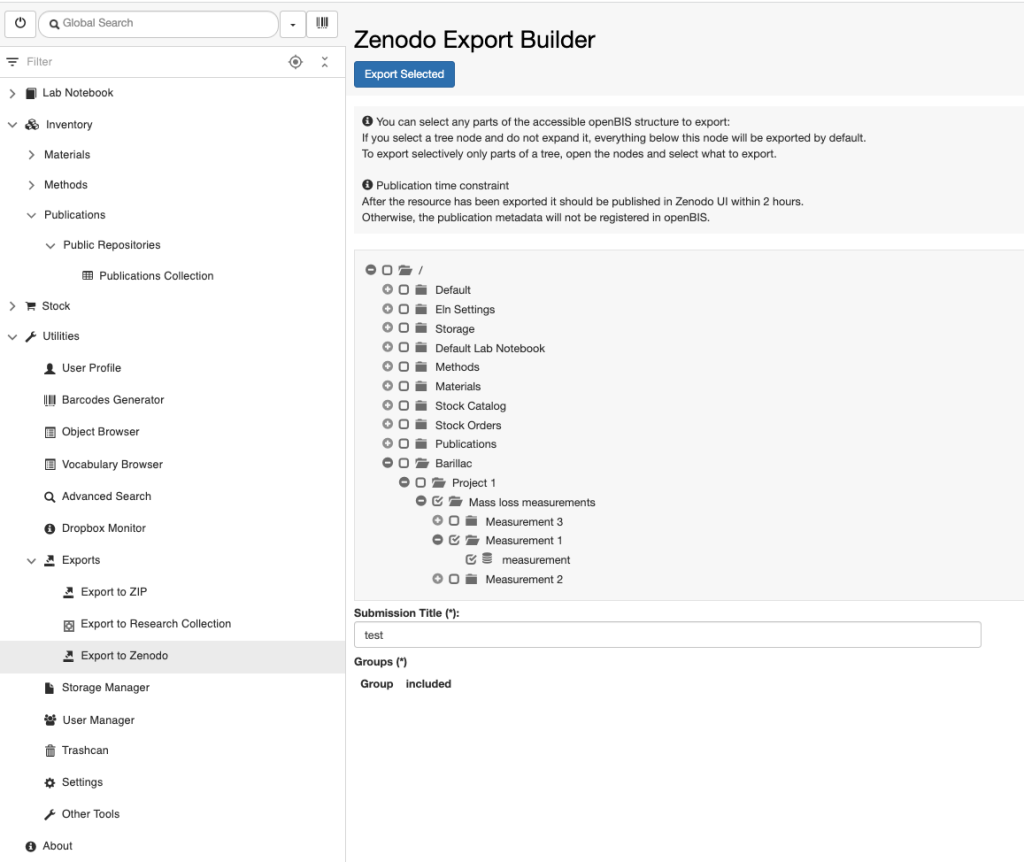Click the Settings gear icon
Image resolution: width=1024 pixels, height=862 pixels.
tap(50, 783)
